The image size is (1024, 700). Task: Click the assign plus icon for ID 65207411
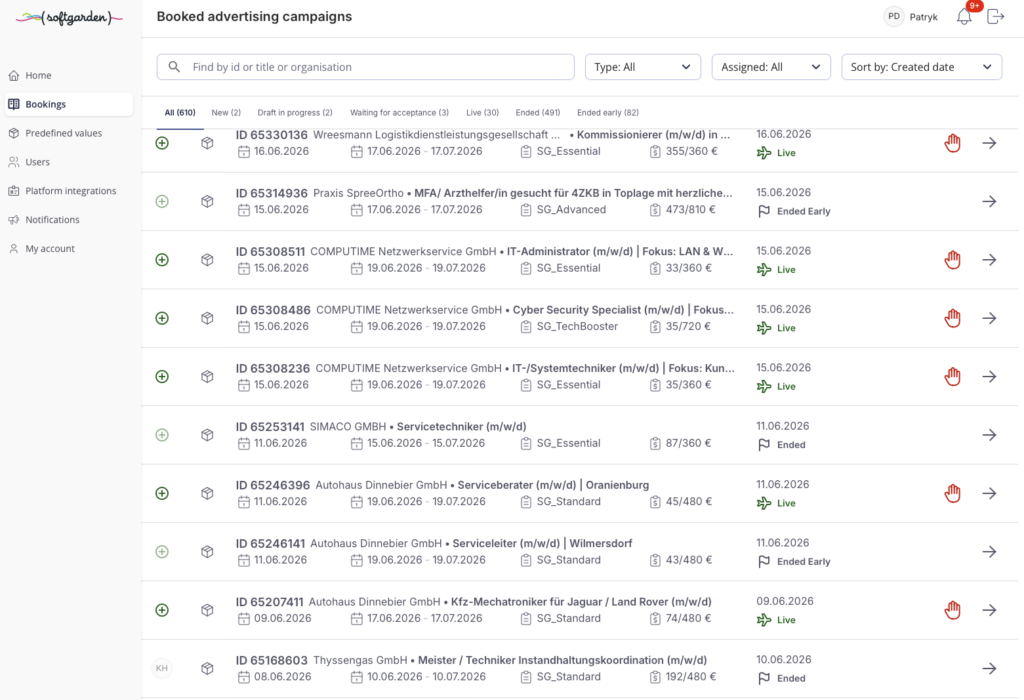pos(162,610)
